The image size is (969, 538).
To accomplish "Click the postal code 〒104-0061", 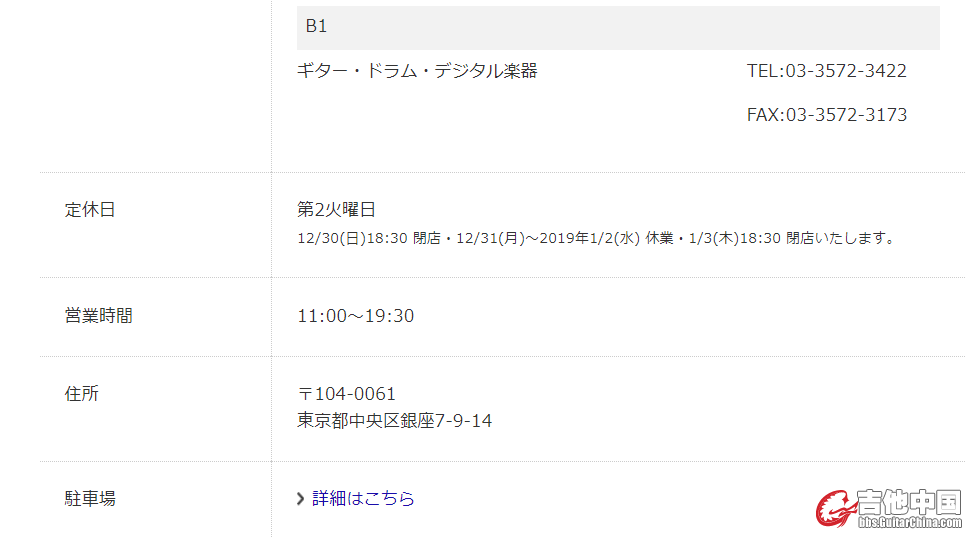I will click(346, 394).
